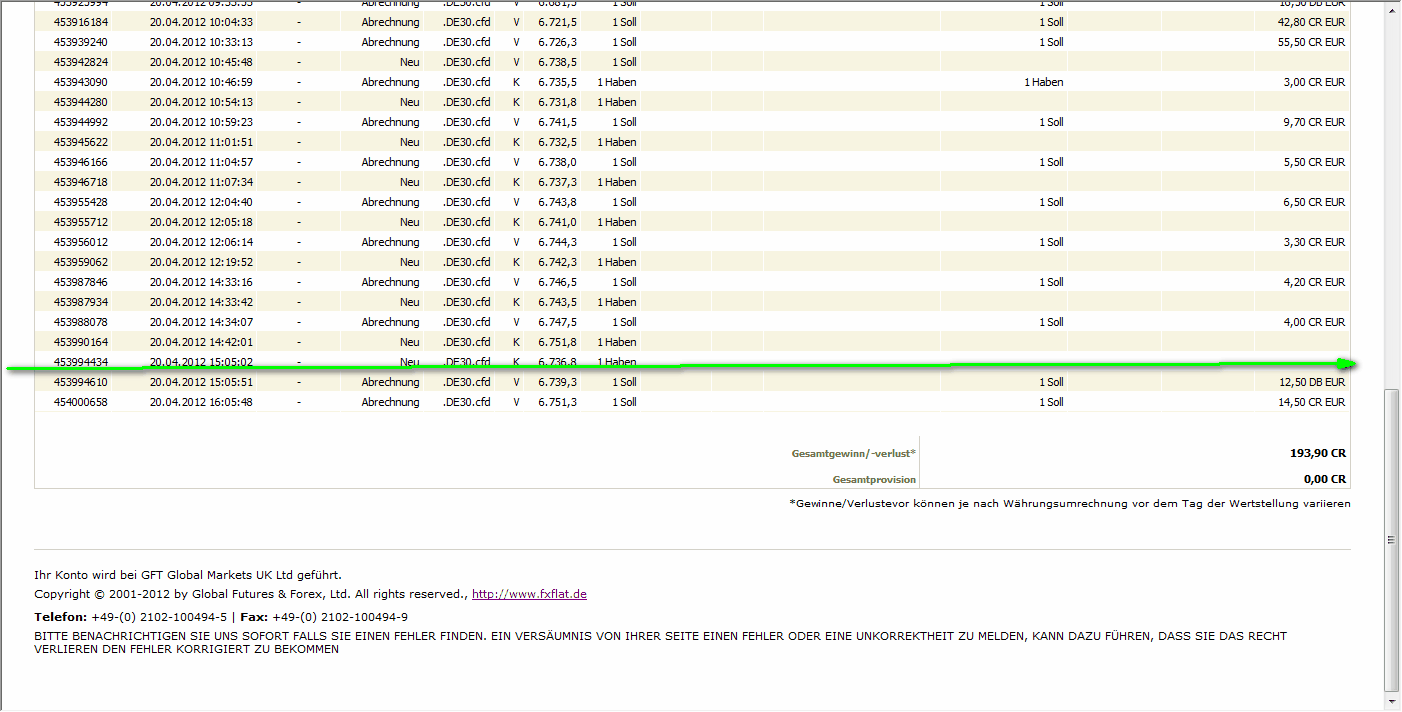Image resolution: width=1402 pixels, height=712 pixels.
Task: Select order number 453955428
Action: tap(81, 202)
